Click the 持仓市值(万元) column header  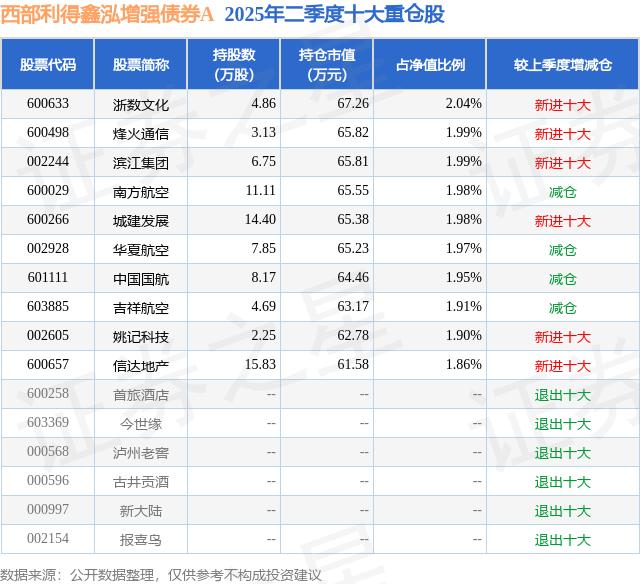pyautogui.click(x=327, y=65)
